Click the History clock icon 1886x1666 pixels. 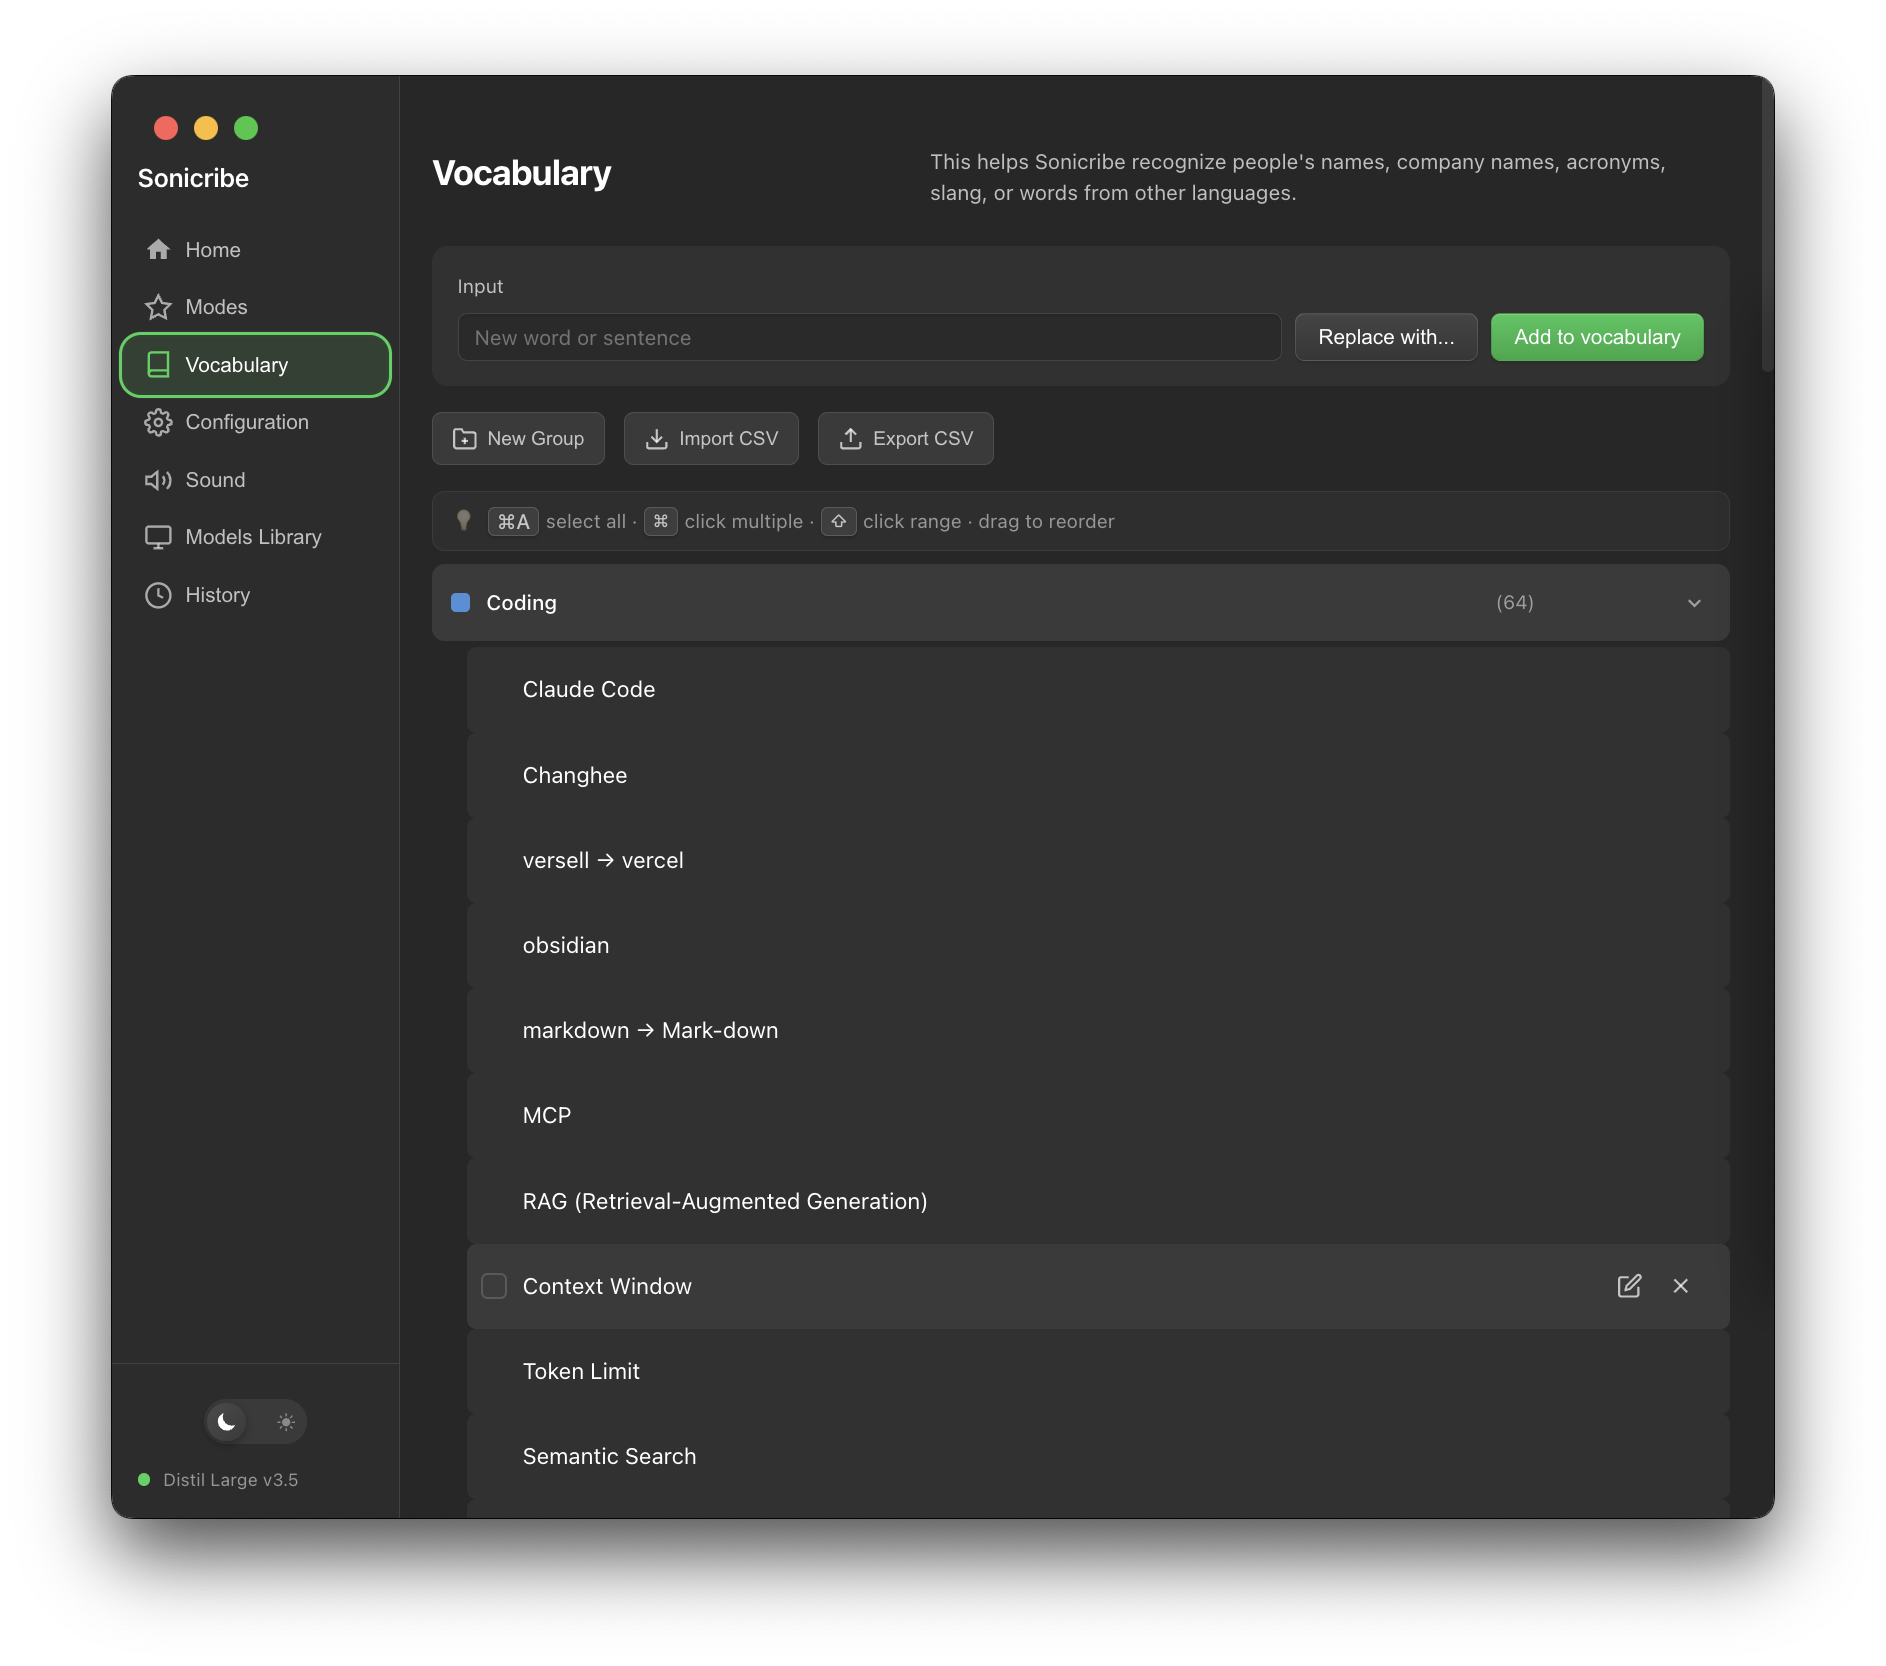(158, 595)
